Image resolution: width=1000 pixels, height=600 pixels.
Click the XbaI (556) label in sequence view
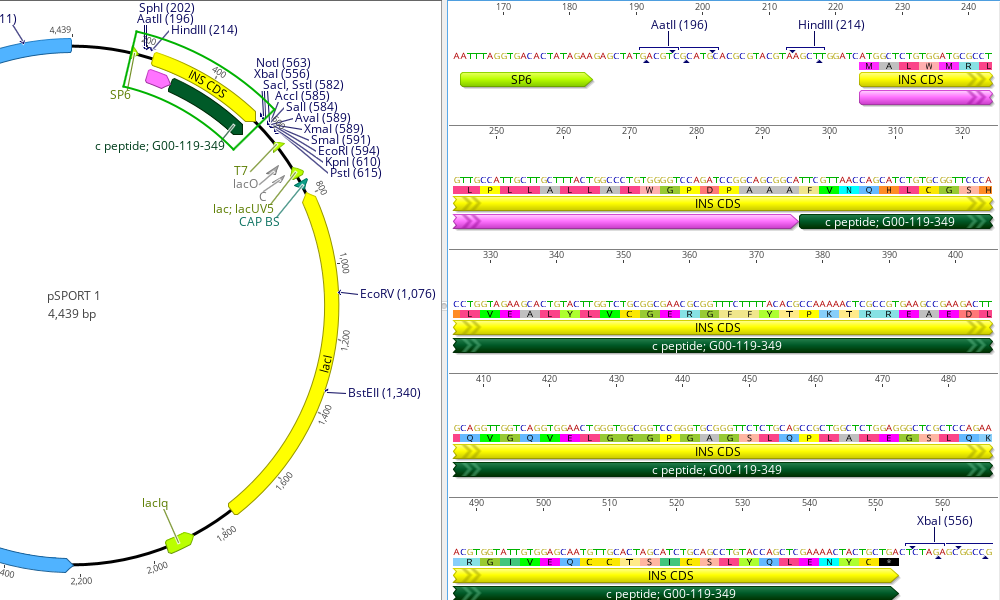(943, 520)
